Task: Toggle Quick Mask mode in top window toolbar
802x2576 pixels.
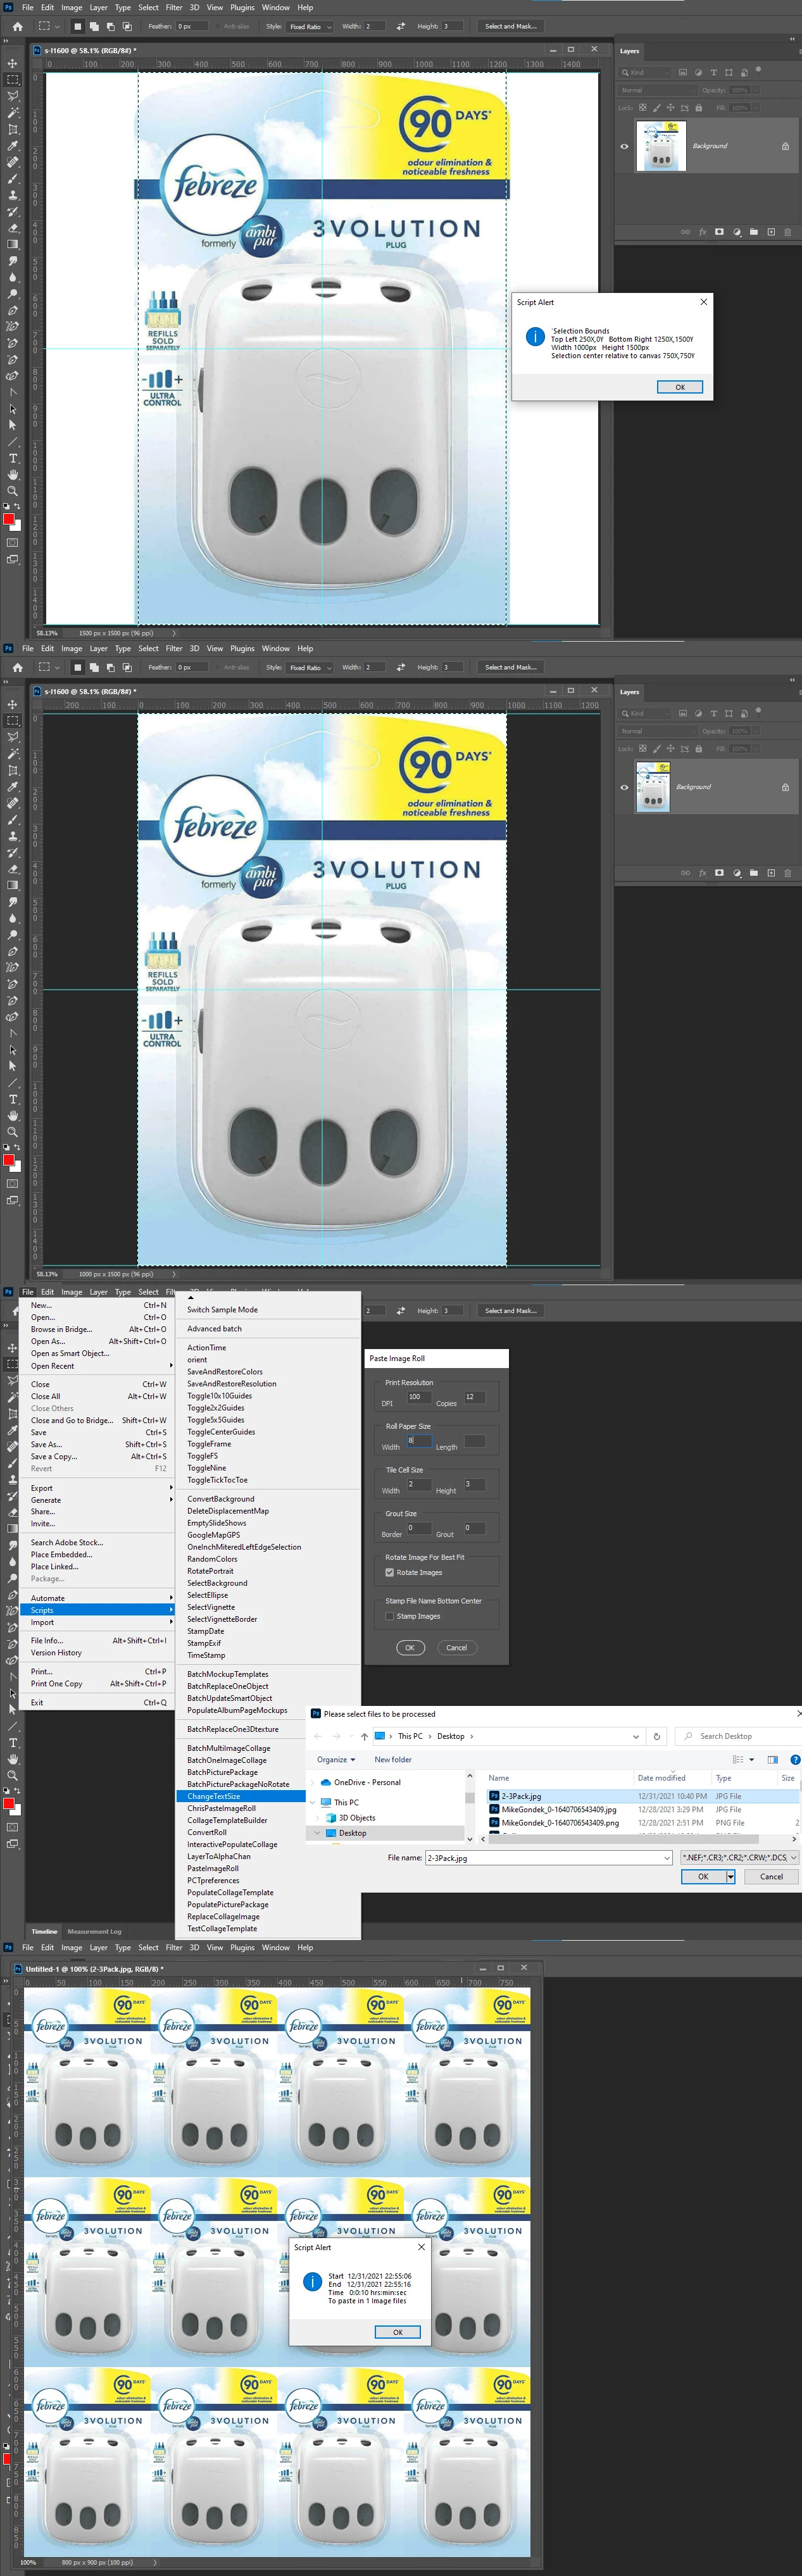Action: tap(12, 543)
